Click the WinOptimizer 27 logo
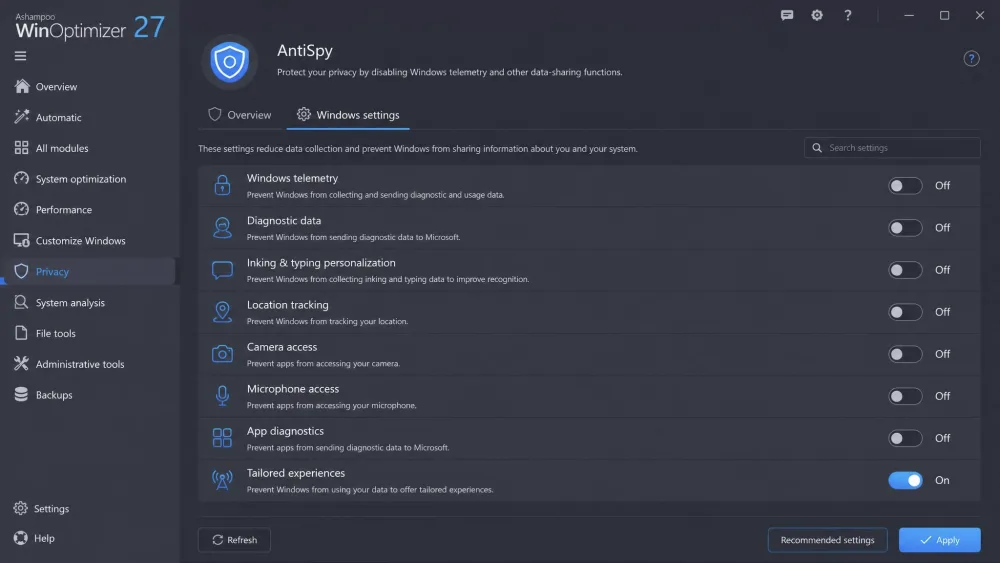The height and width of the screenshot is (563, 1000). [89, 27]
